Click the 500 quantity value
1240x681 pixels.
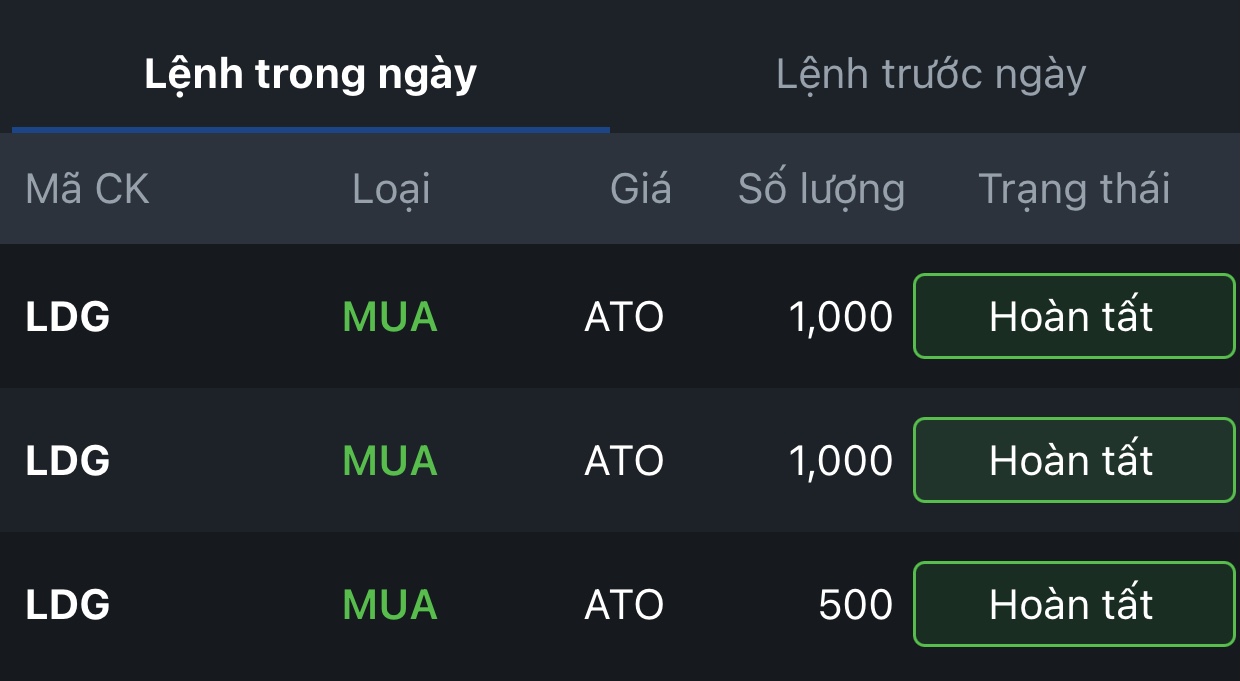855,605
